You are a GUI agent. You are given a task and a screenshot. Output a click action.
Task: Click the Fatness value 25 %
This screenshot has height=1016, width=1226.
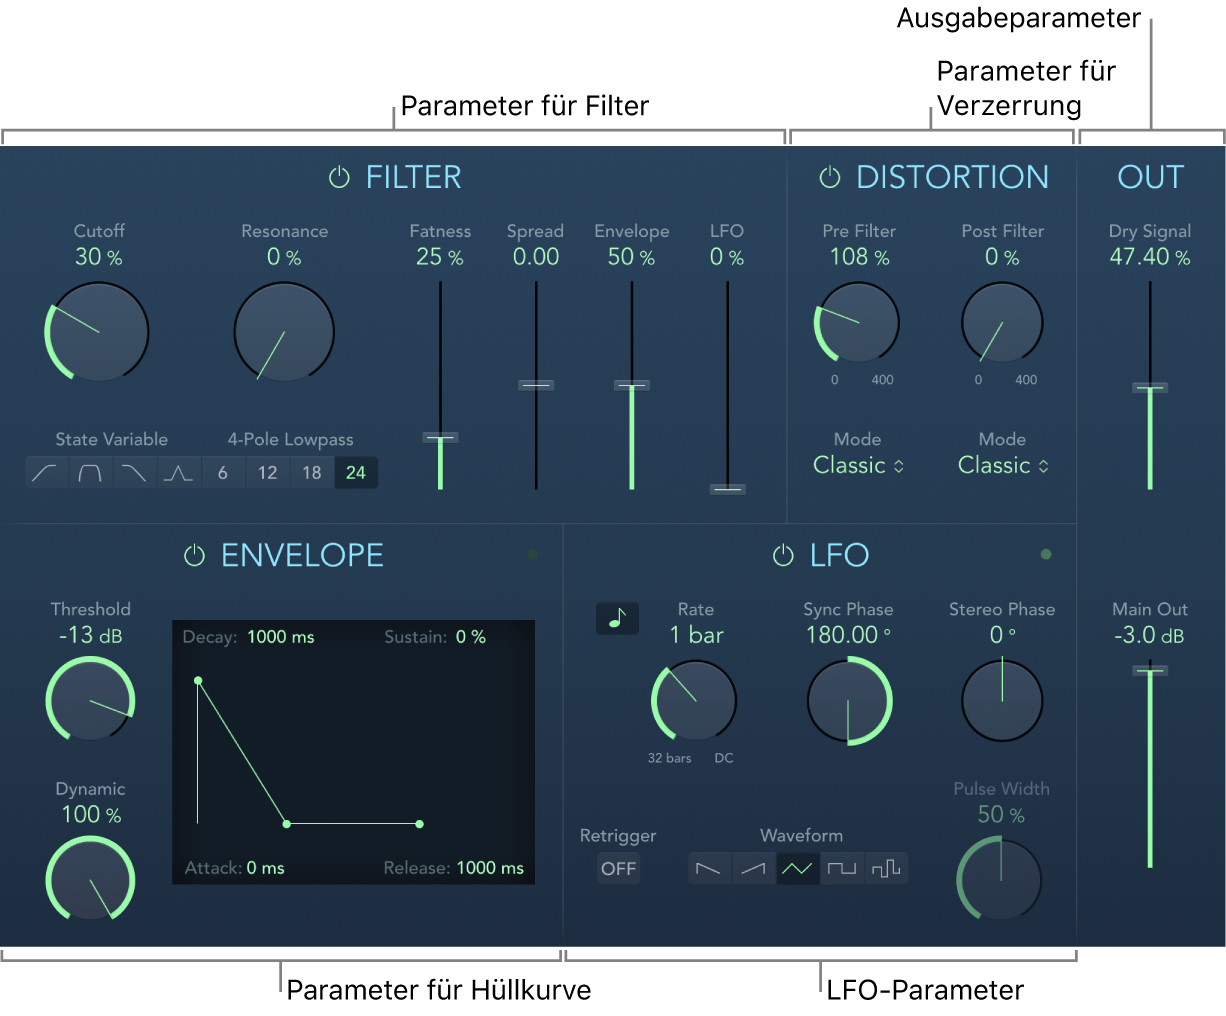click(440, 257)
